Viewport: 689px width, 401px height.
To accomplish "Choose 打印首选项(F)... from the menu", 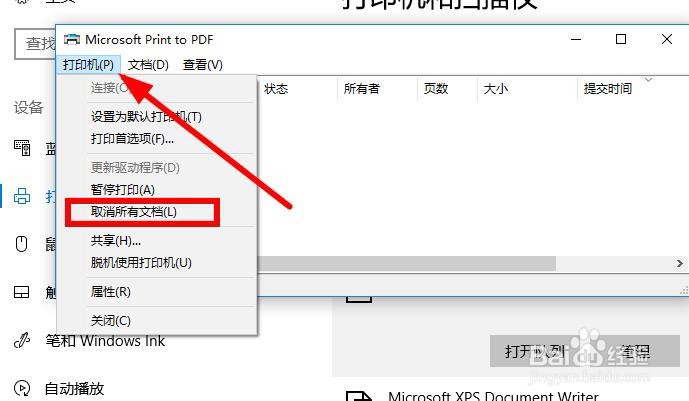I will [132, 139].
